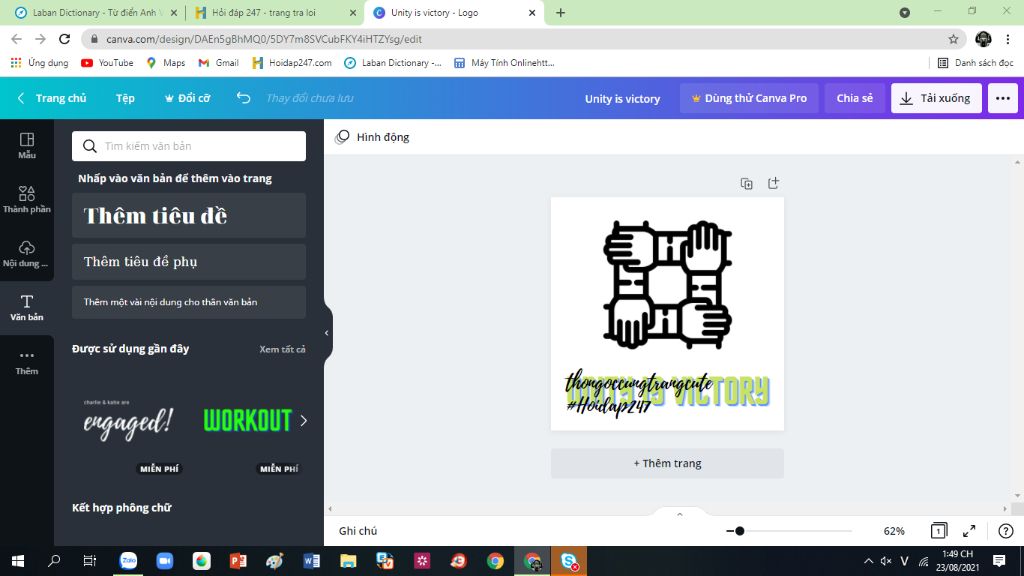Click the volume icon in system tray
Image resolution: width=1024 pixels, height=576 pixels.
[x=886, y=561]
